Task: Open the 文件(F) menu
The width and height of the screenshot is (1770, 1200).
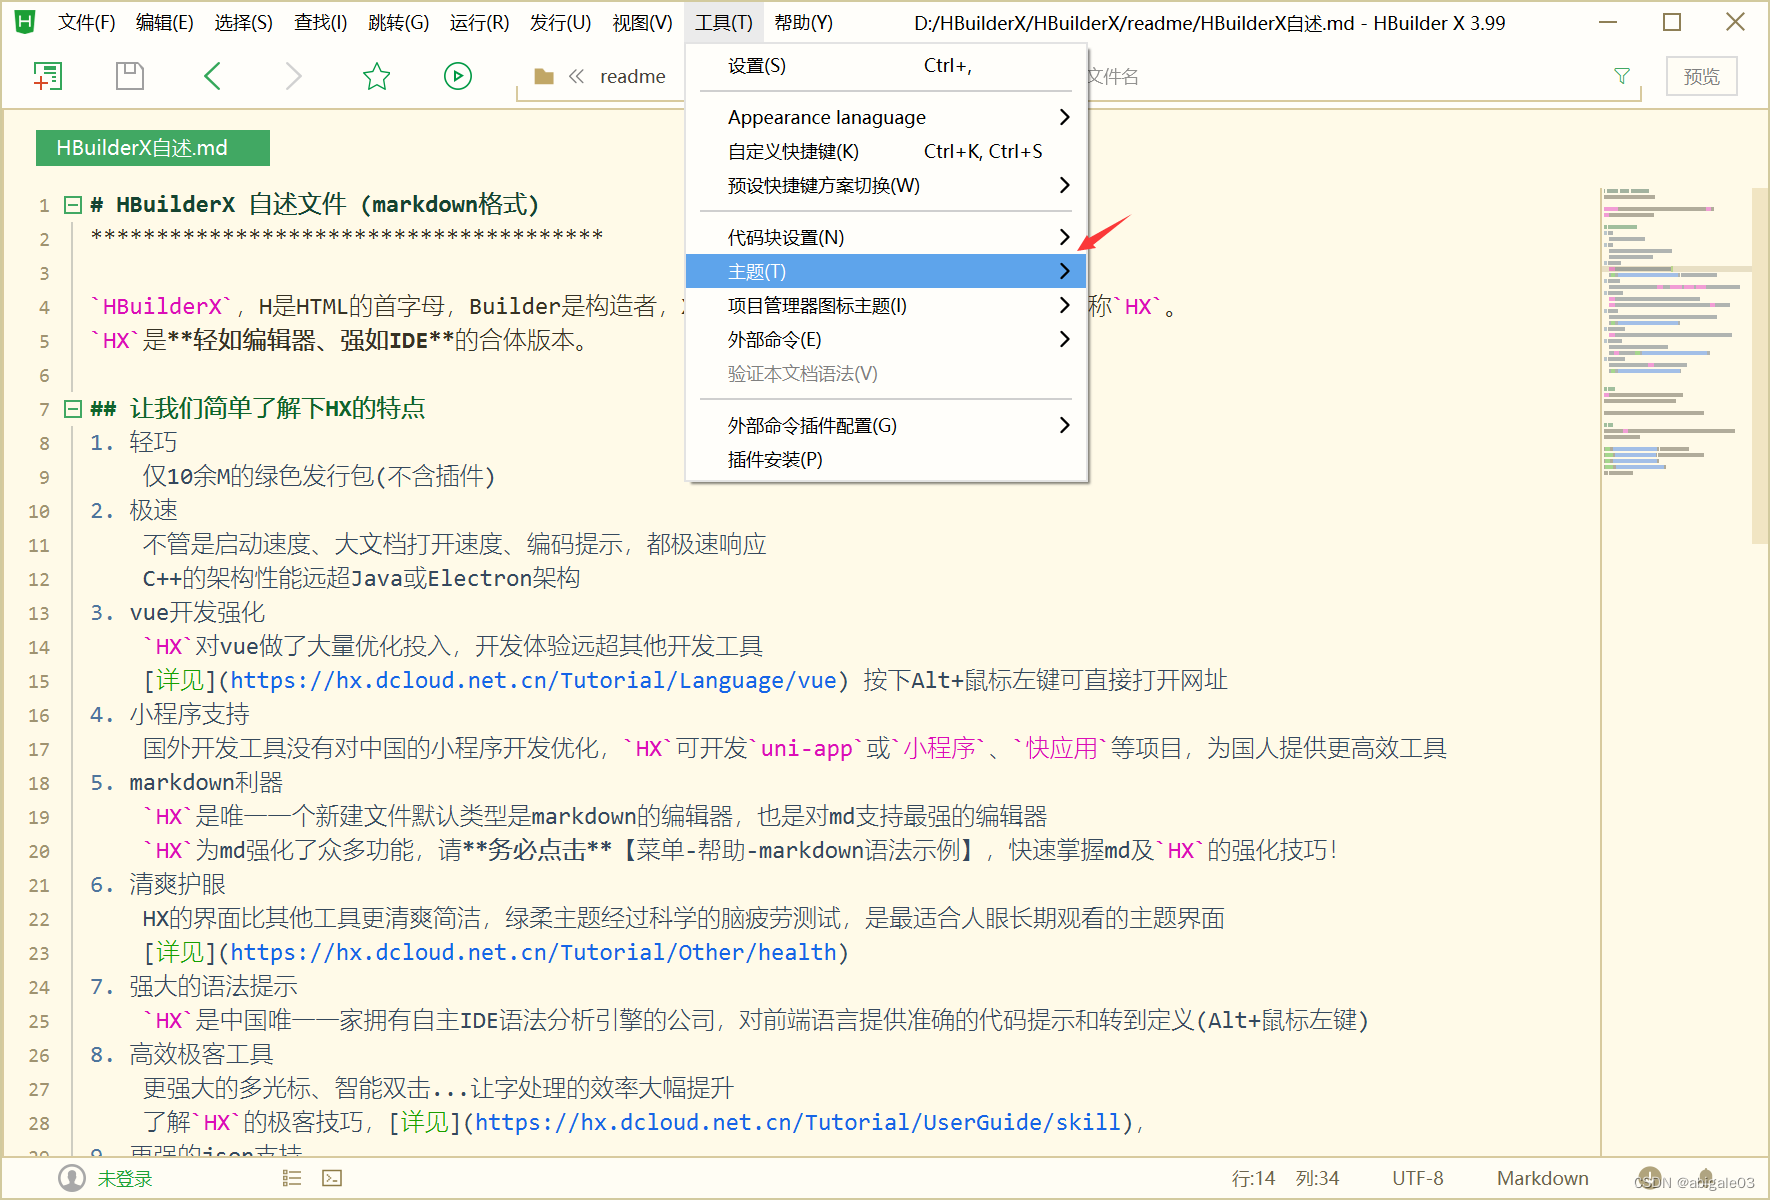Action: [x=86, y=22]
